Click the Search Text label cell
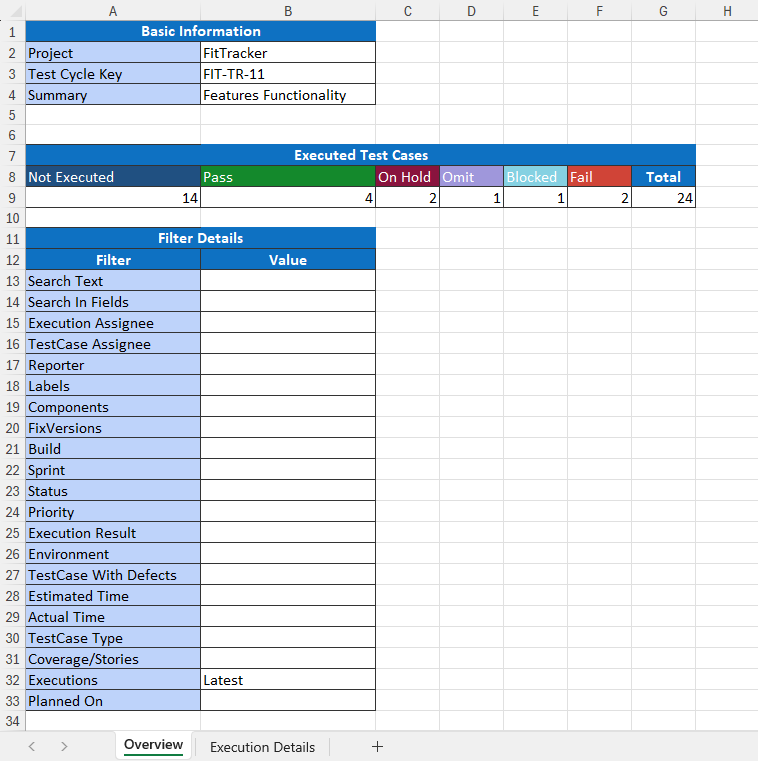Viewport: 758px width, 761px height. tap(113, 281)
